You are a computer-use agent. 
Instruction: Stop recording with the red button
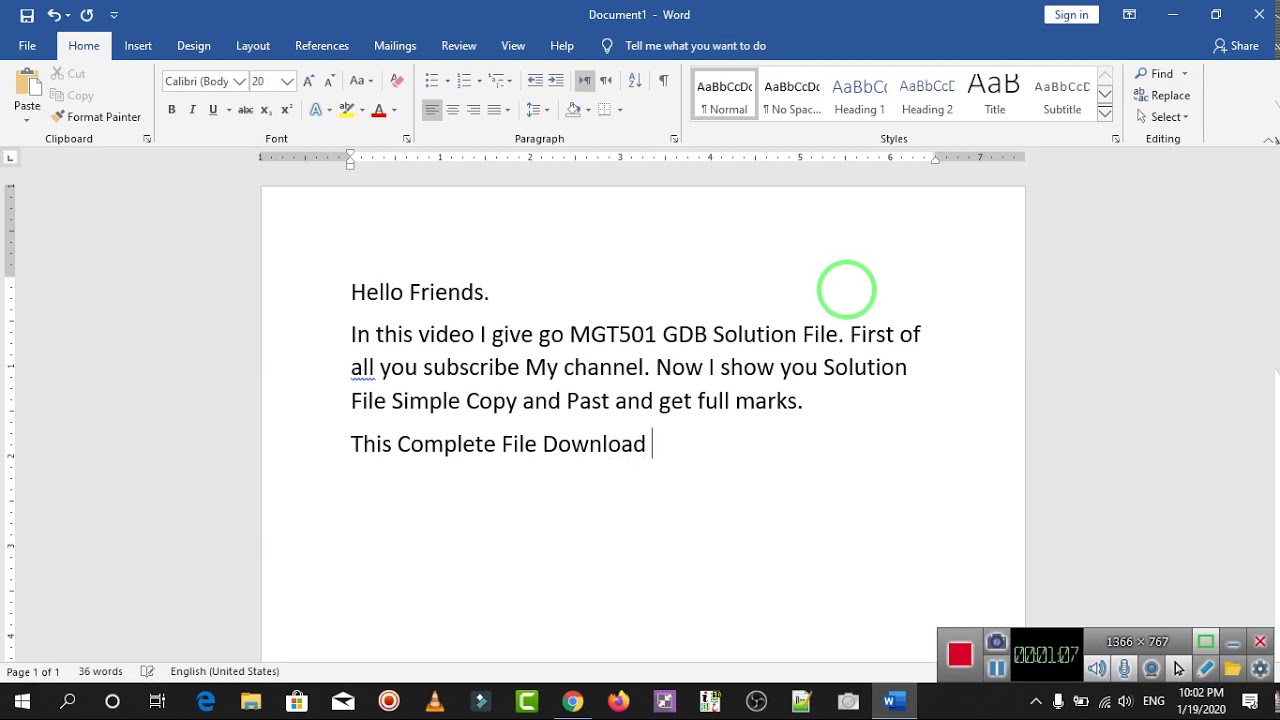960,655
